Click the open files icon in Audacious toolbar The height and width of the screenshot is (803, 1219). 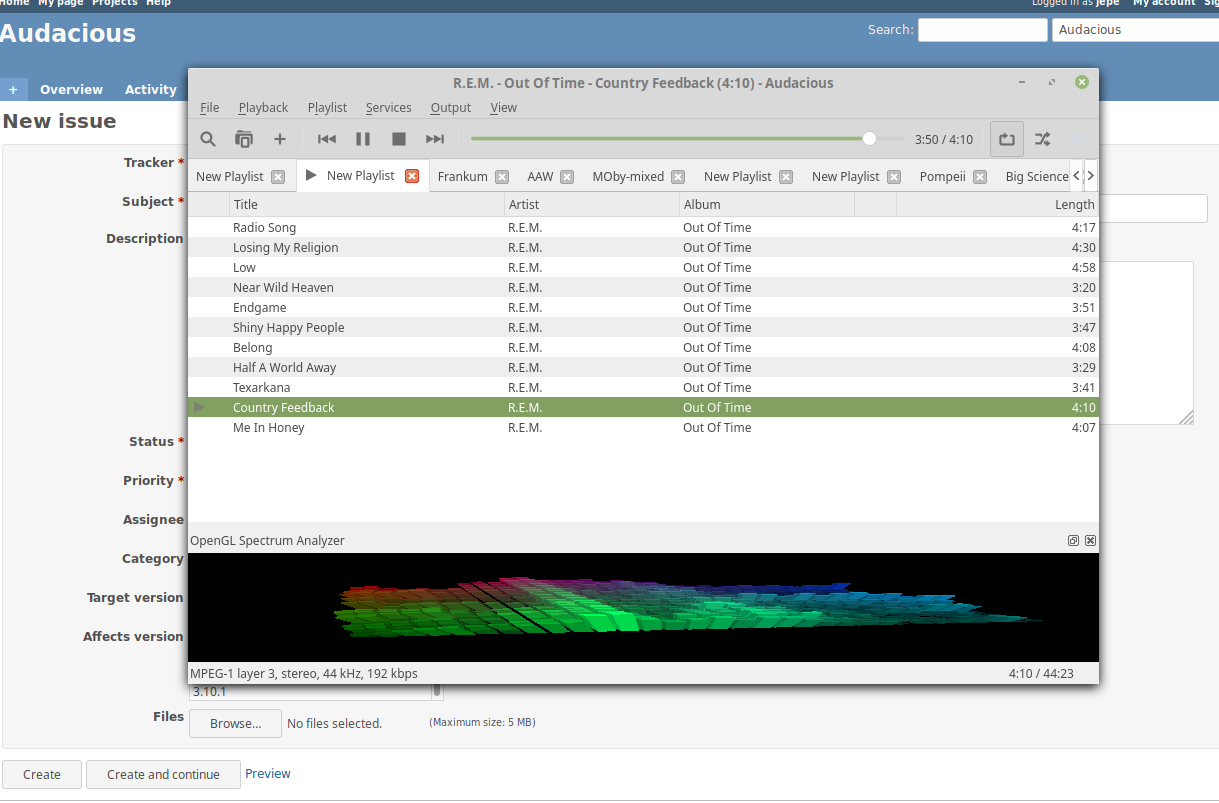pos(243,139)
